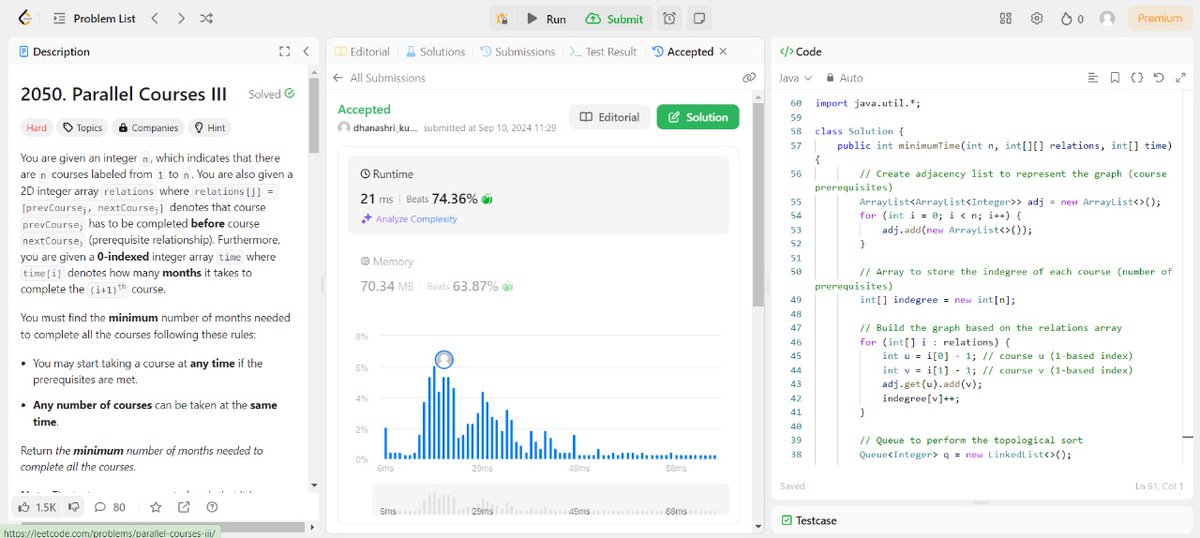
Task: Switch to the Editorial tab
Action: click(x=362, y=51)
